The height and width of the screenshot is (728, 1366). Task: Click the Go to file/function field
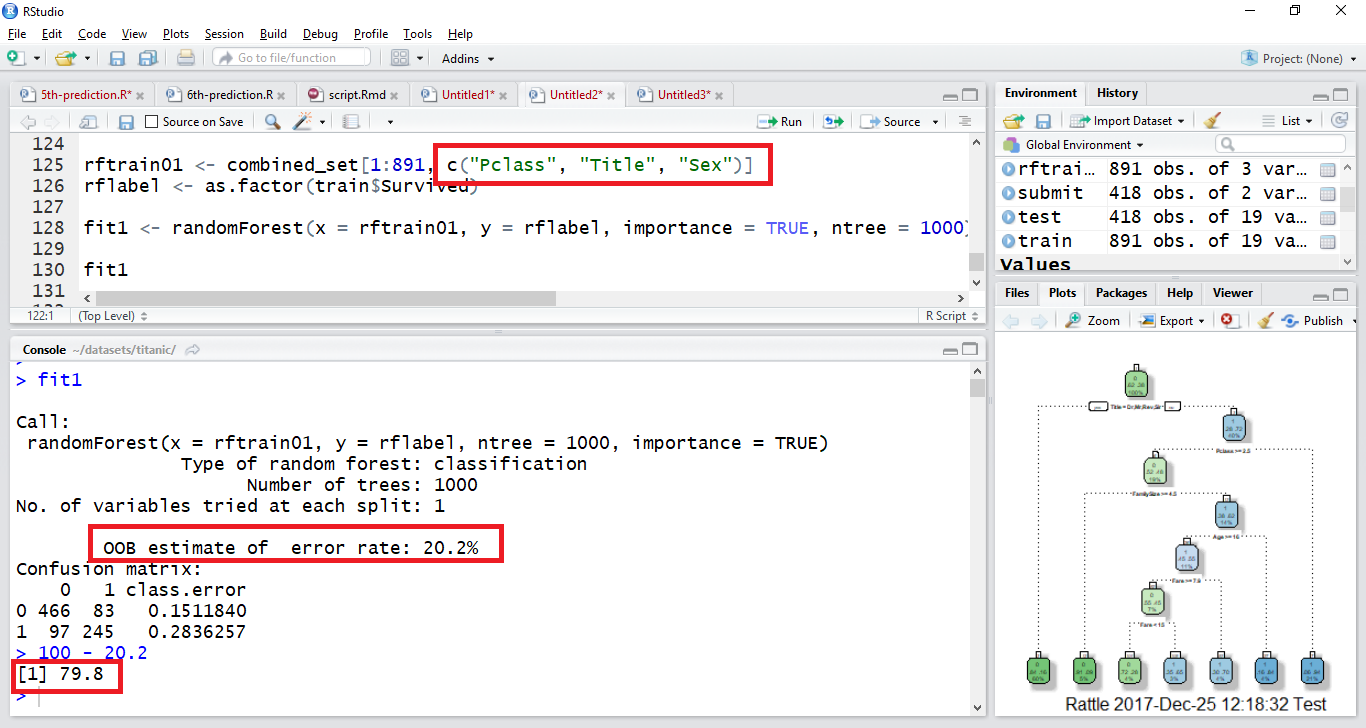pyautogui.click(x=292, y=58)
